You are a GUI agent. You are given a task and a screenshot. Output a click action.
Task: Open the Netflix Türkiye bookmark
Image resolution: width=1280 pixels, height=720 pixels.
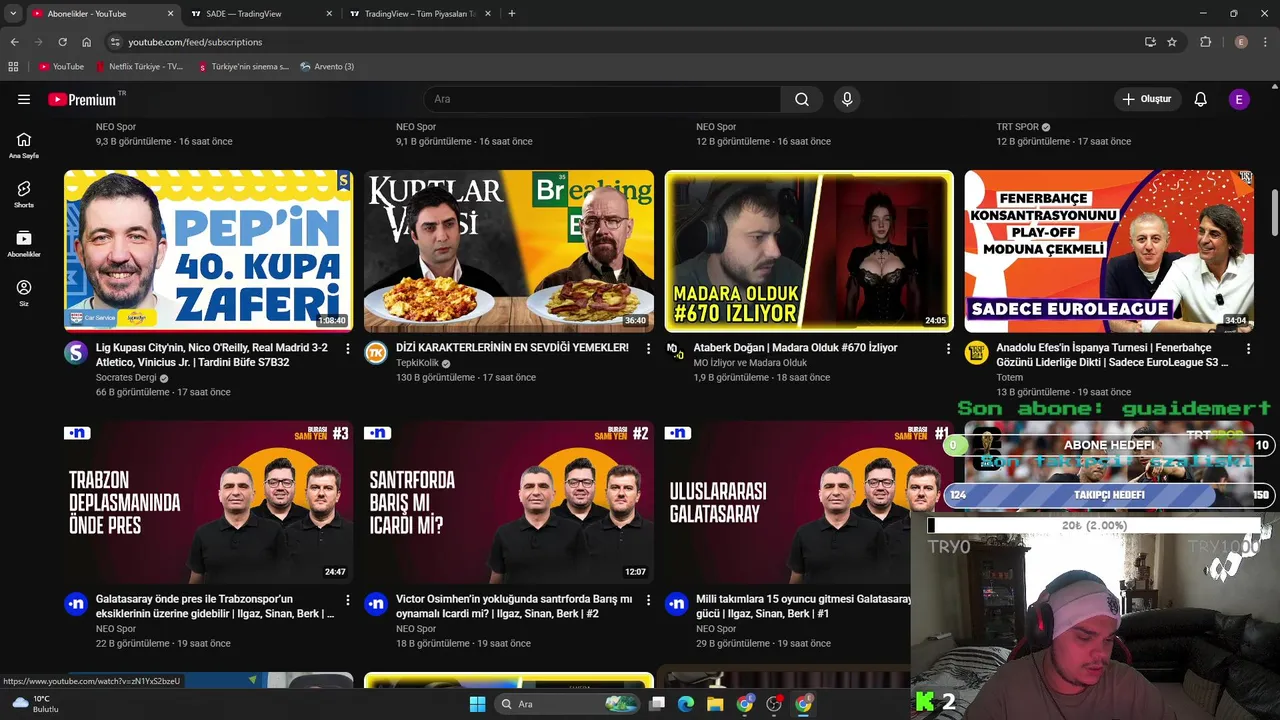click(140, 66)
